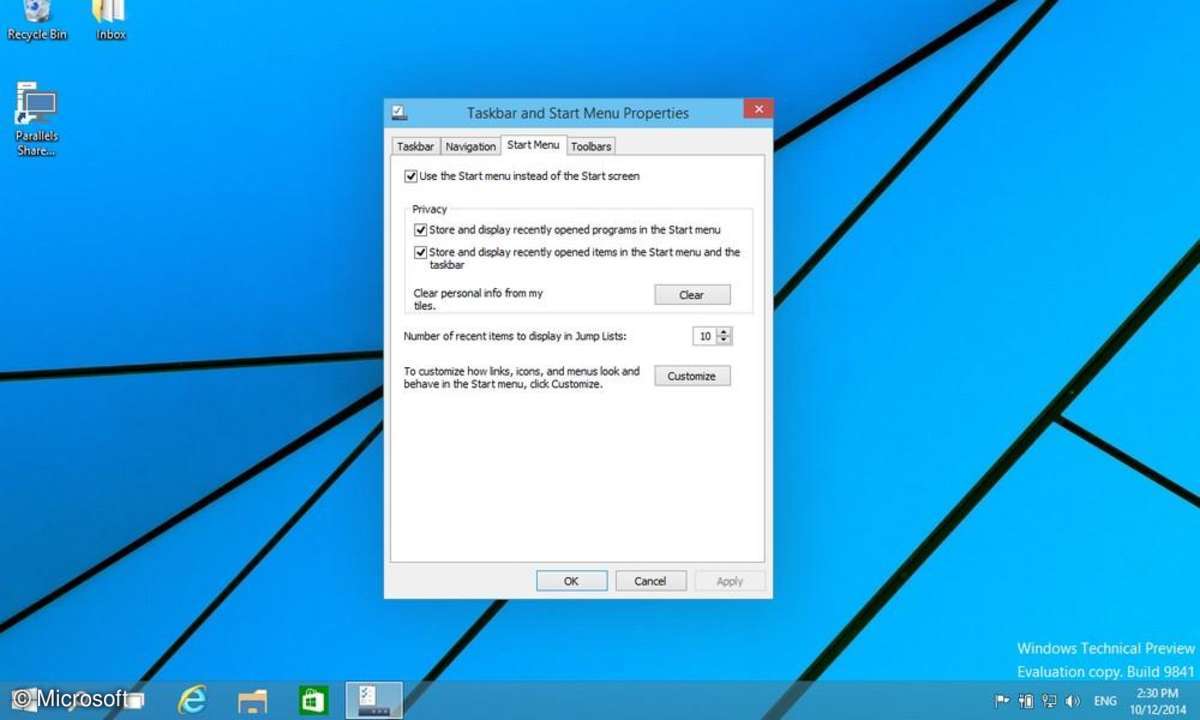Click the volume speaker tray icon
1200x720 pixels.
click(1073, 701)
